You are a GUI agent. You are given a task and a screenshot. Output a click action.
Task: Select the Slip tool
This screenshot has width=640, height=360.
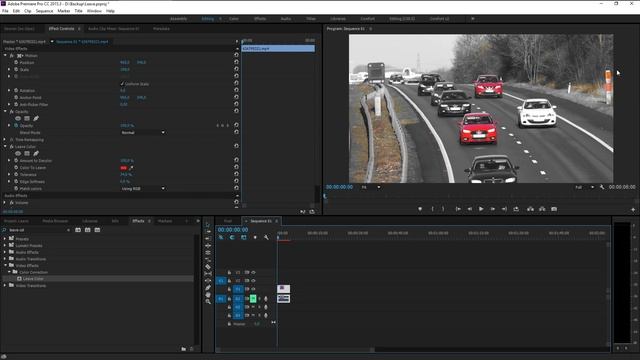tap(208, 273)
